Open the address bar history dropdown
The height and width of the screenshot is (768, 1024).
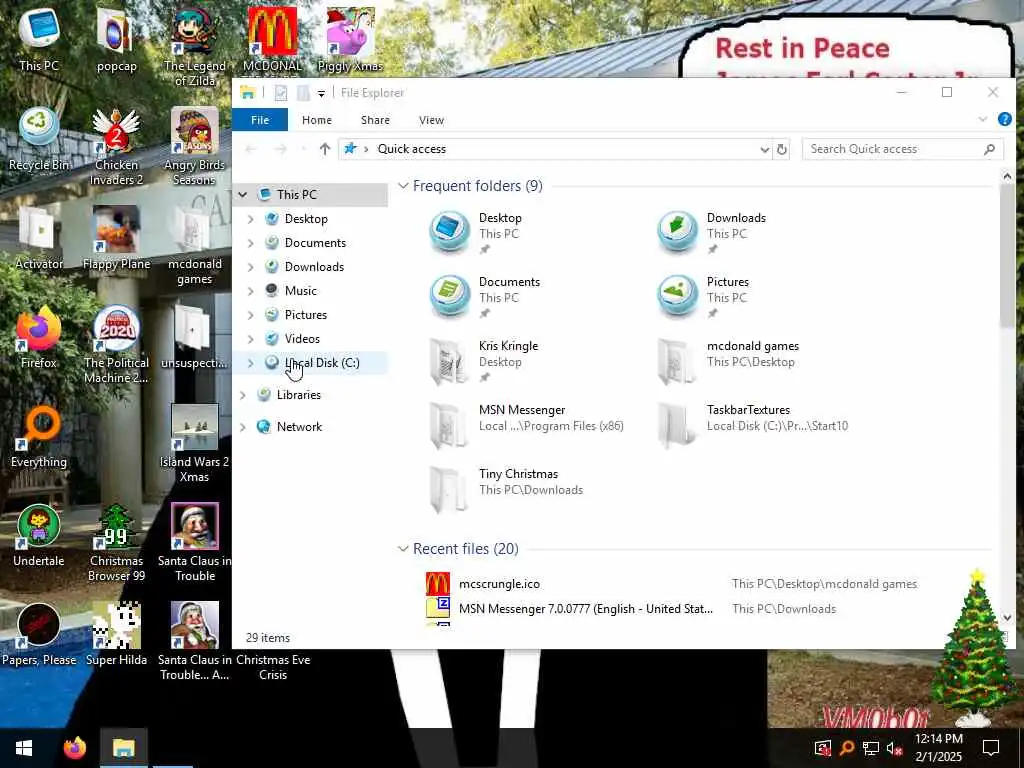[x=764, y=150]
